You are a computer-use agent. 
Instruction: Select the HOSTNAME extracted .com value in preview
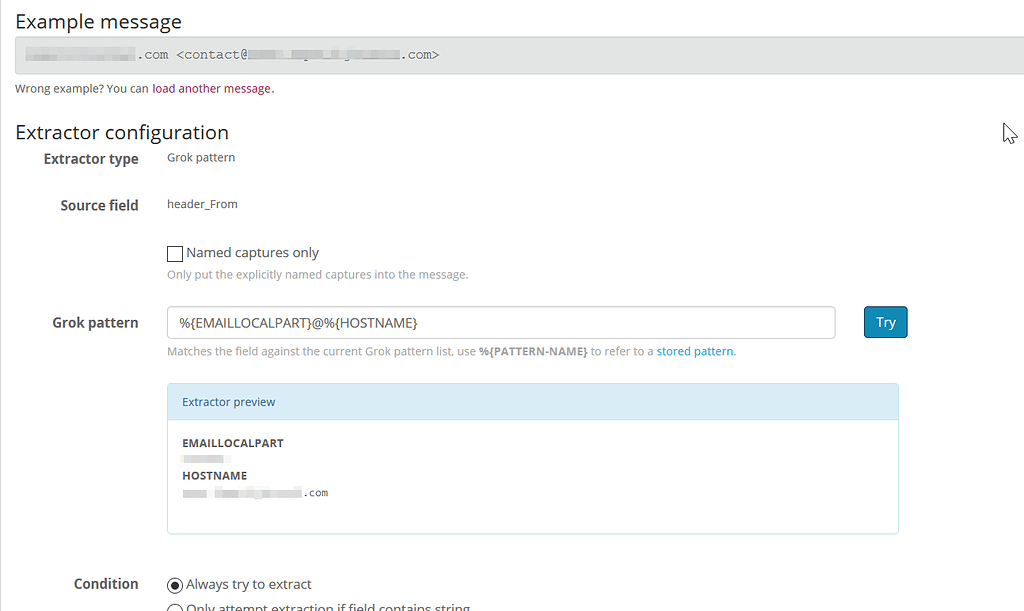[x=254, y=492]
